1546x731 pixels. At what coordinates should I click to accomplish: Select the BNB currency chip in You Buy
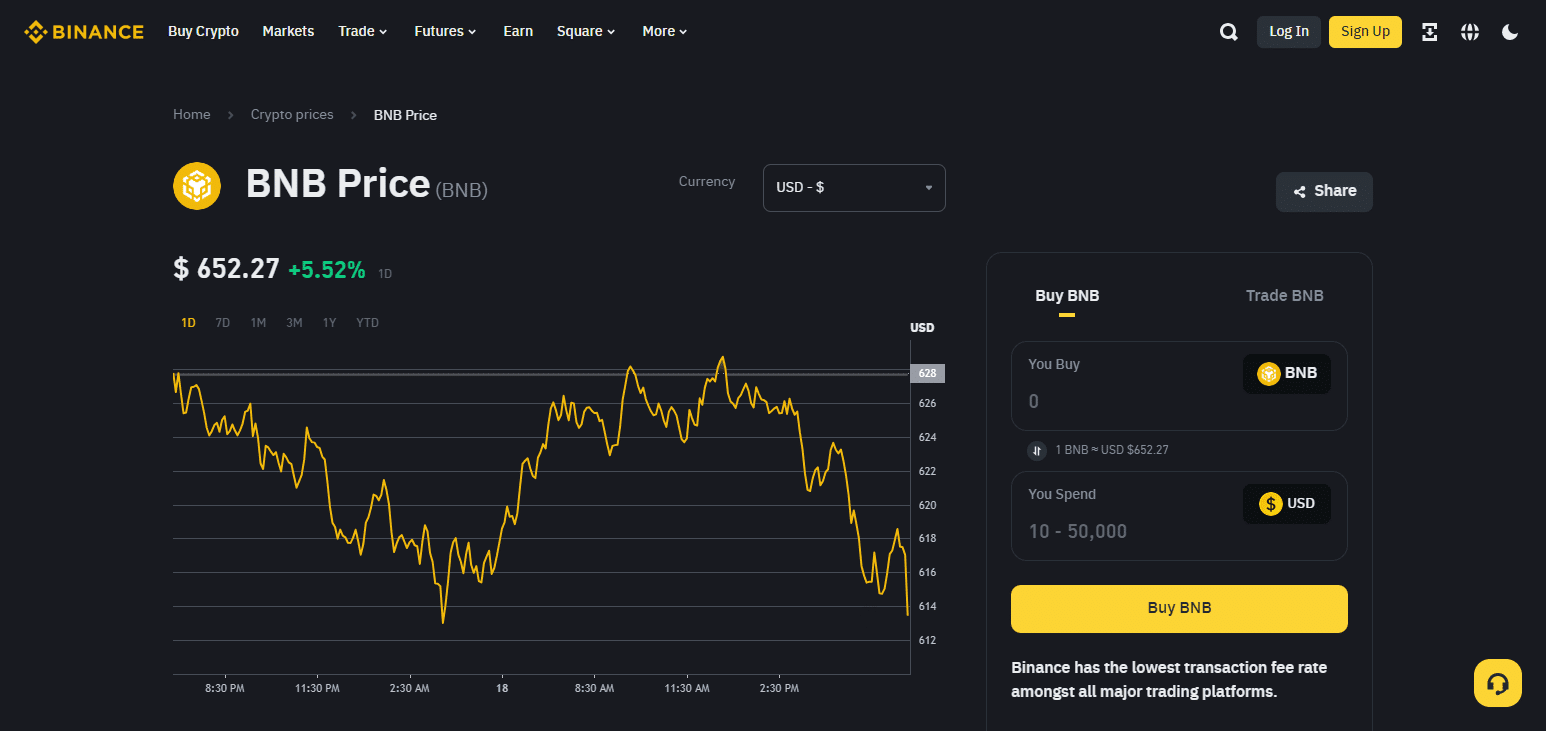tap(1287, 374)
